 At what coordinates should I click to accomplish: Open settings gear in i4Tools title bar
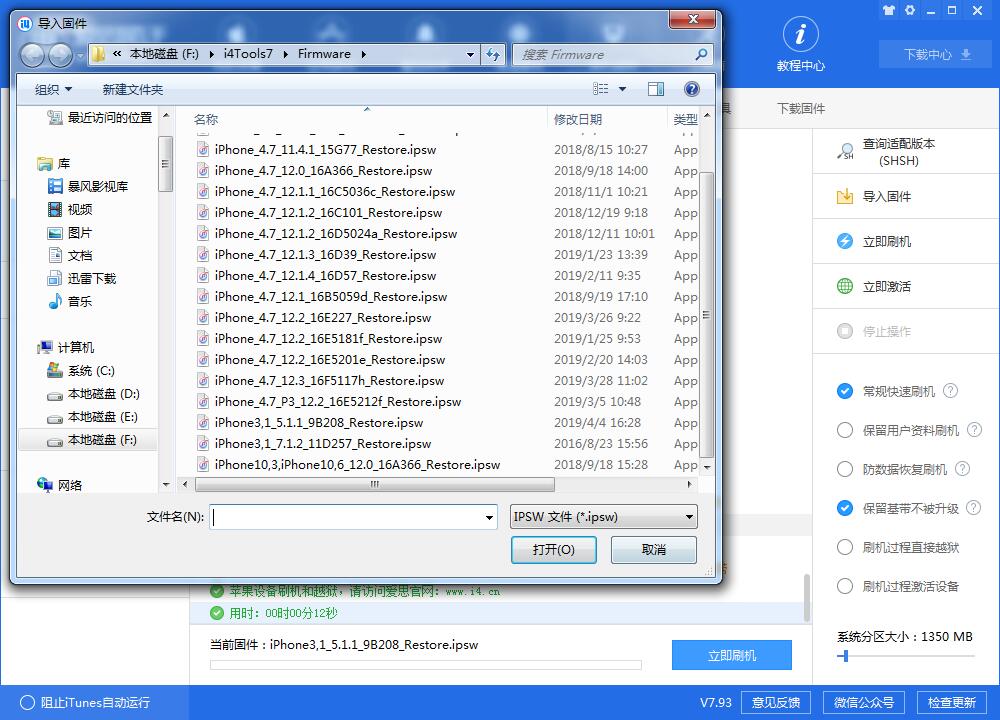tap(910, 10)
